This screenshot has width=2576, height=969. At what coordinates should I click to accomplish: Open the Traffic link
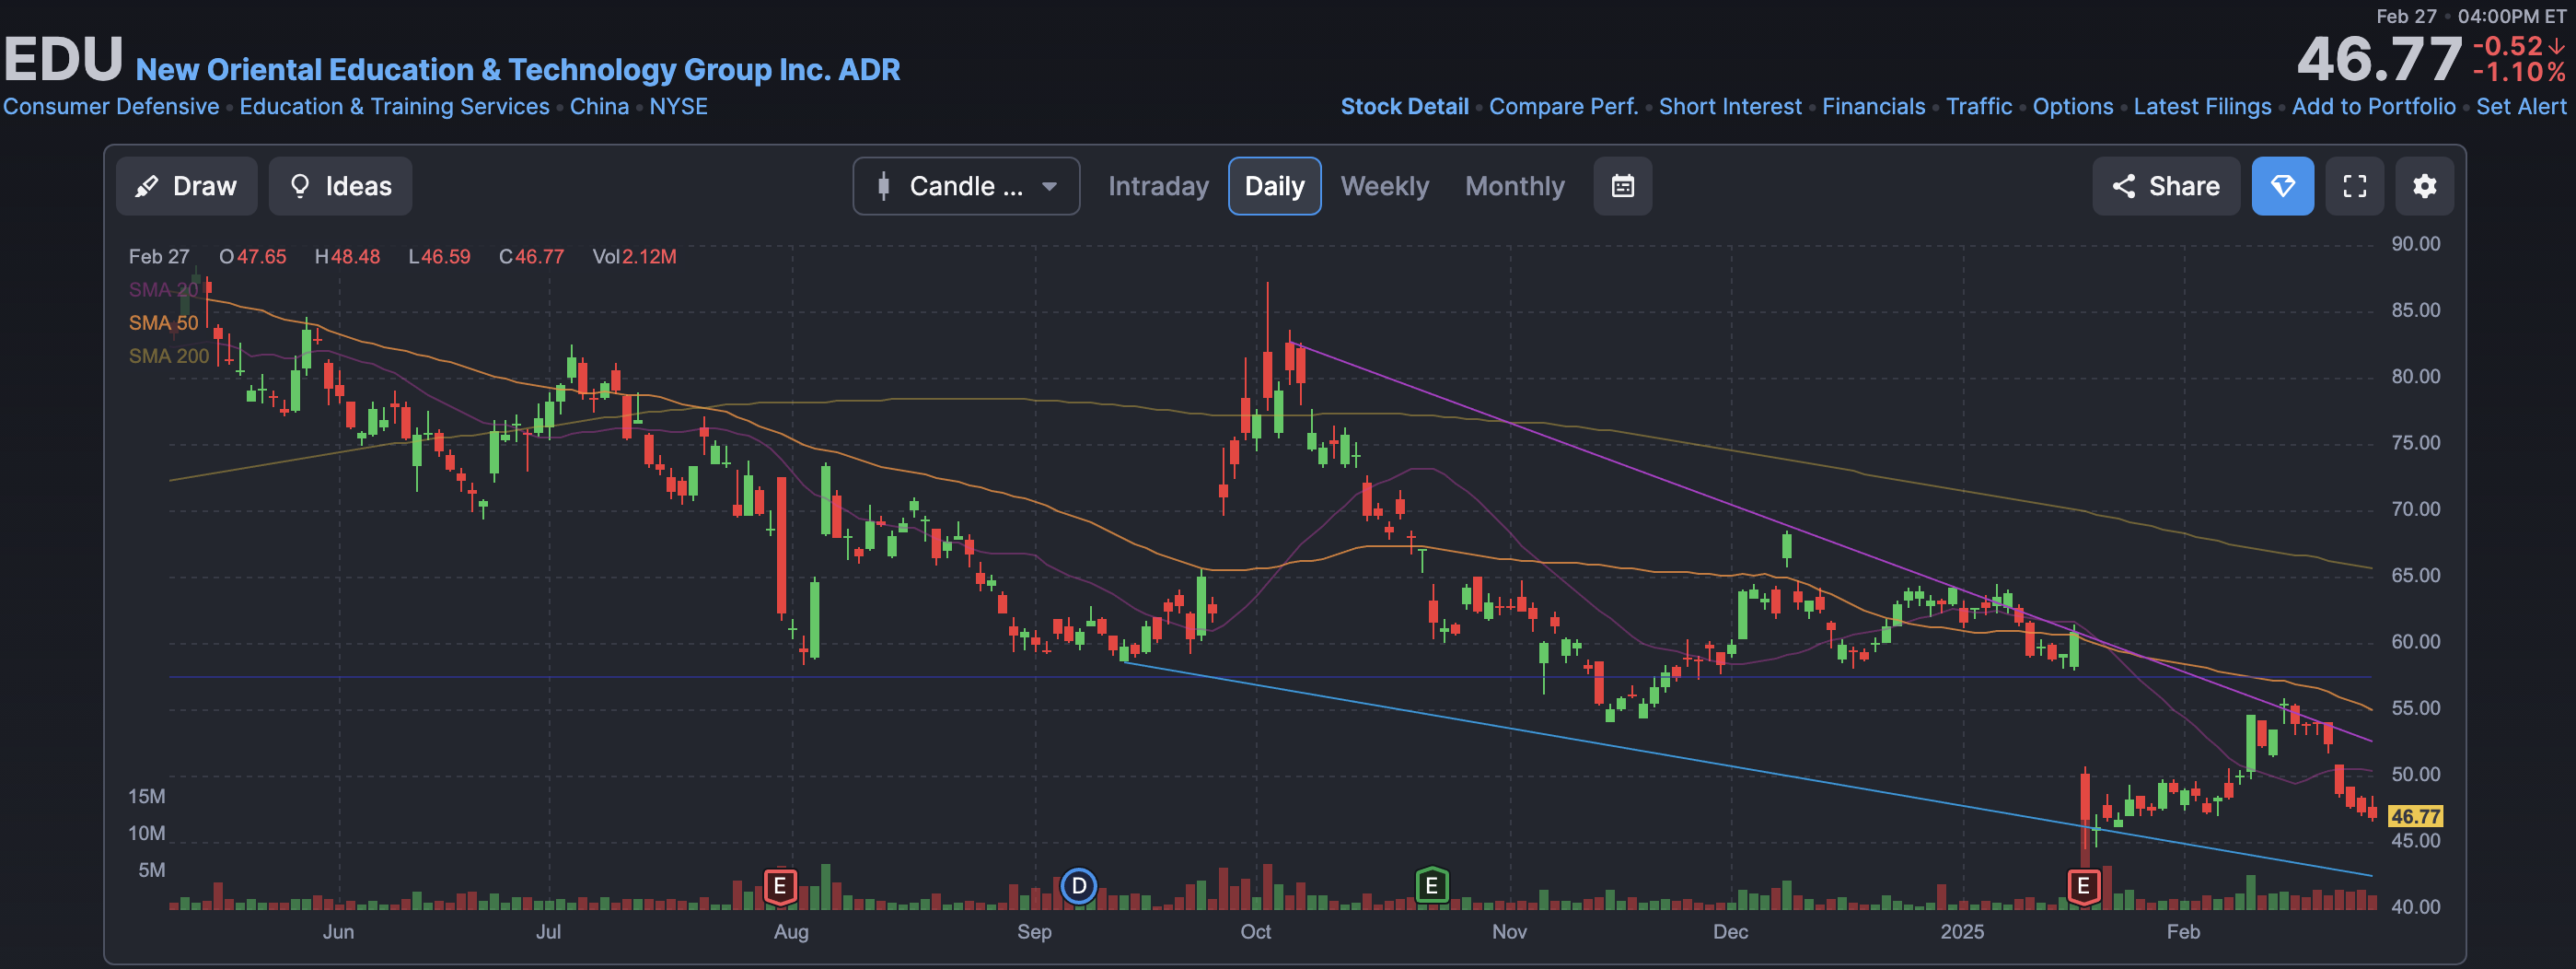[1978, 107]
